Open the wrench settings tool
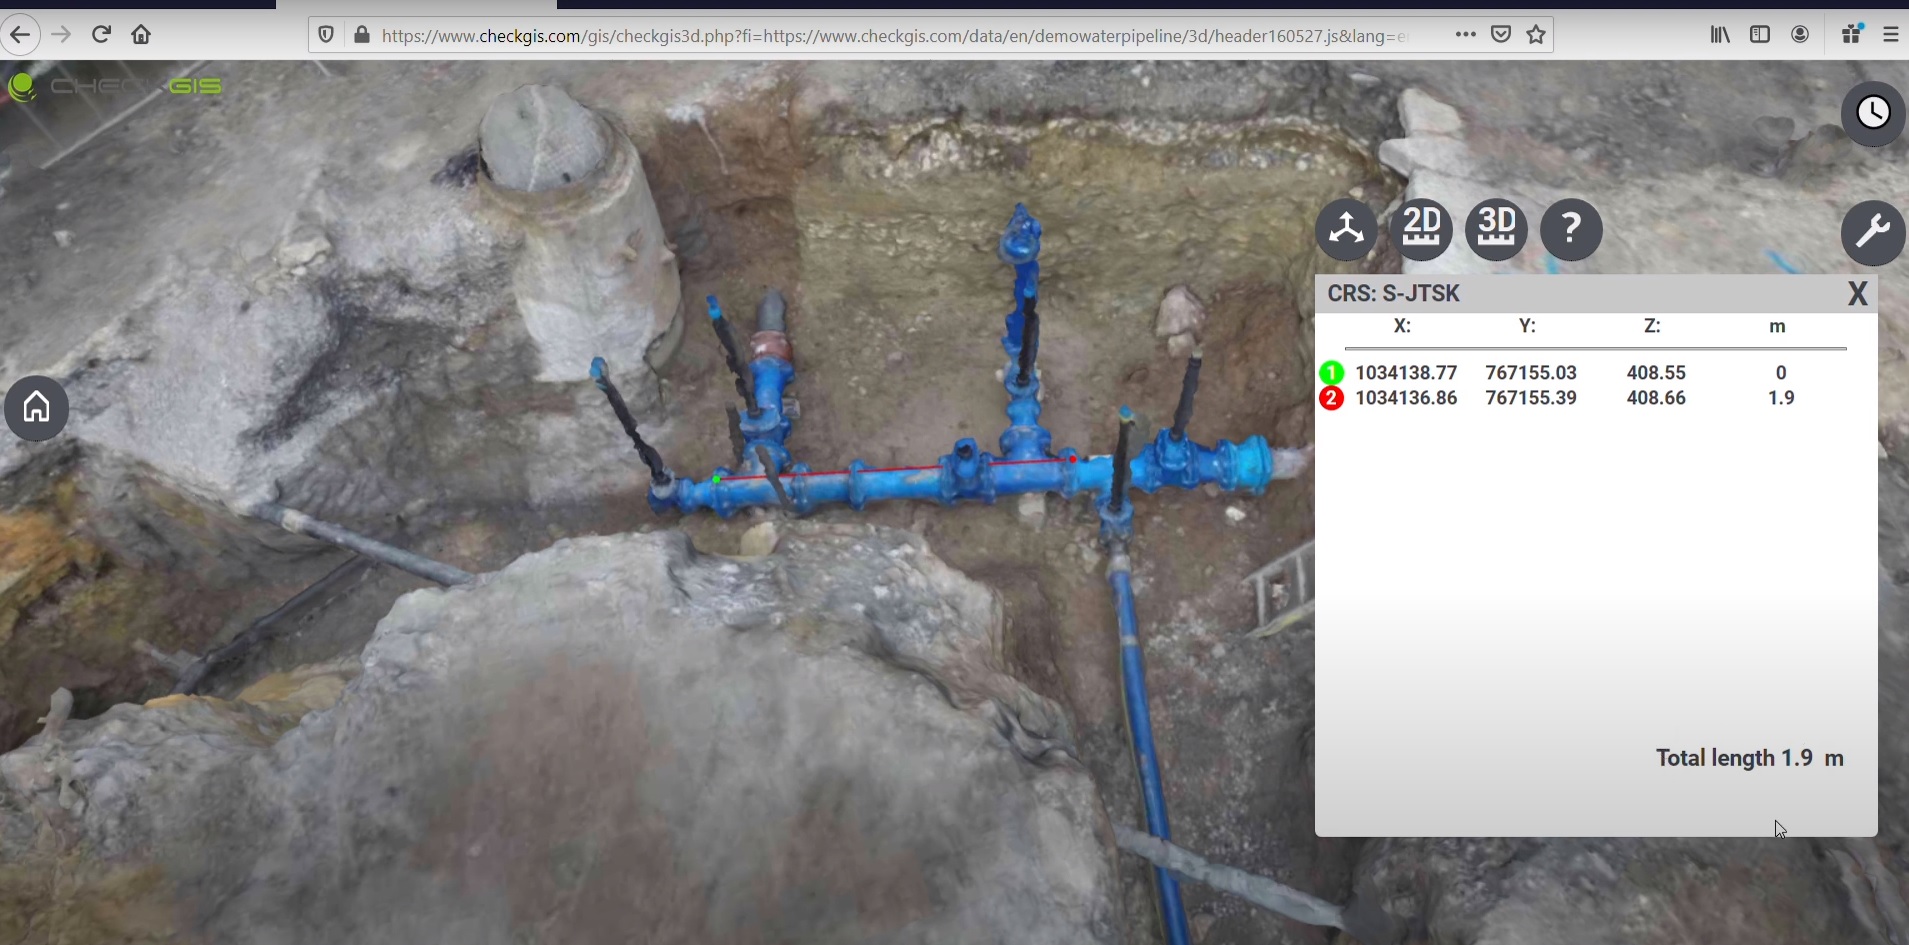 pos(1872,233)
